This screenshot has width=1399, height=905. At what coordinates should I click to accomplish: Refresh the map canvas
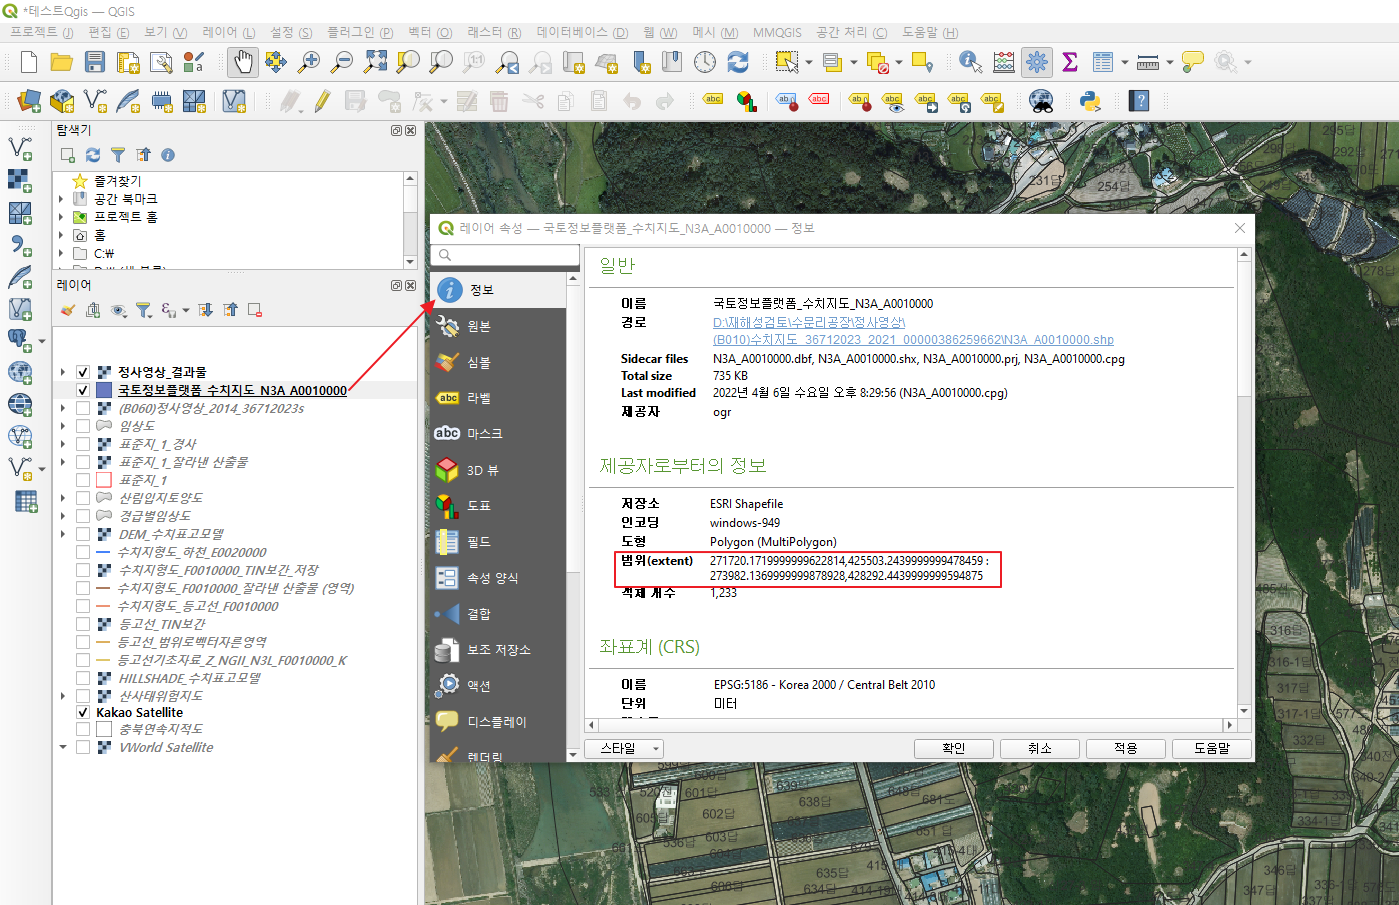point(738,62)
